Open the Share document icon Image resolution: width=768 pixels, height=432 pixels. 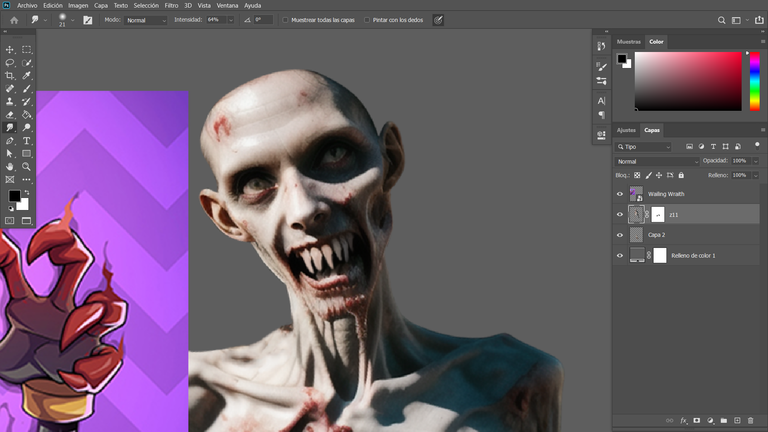(759, 20)
